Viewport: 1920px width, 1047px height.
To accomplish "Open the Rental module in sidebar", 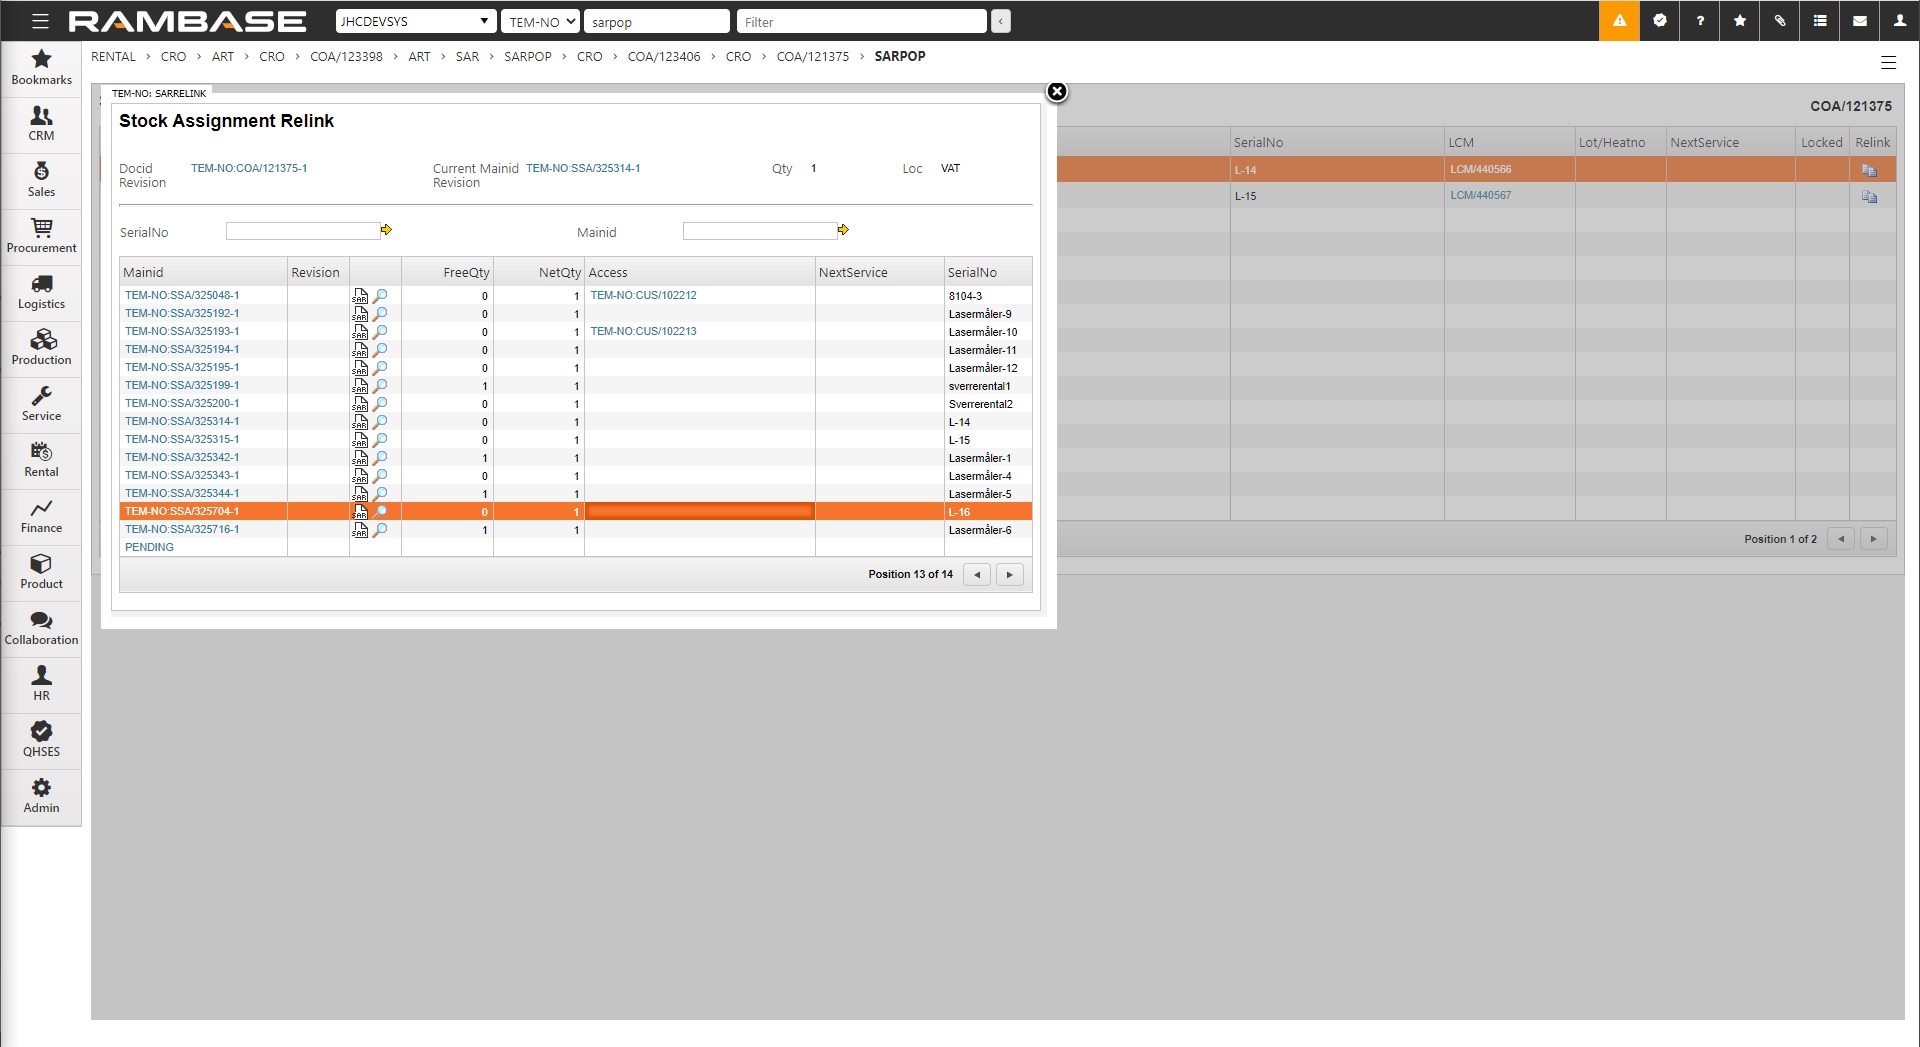I will coord(41,460).
